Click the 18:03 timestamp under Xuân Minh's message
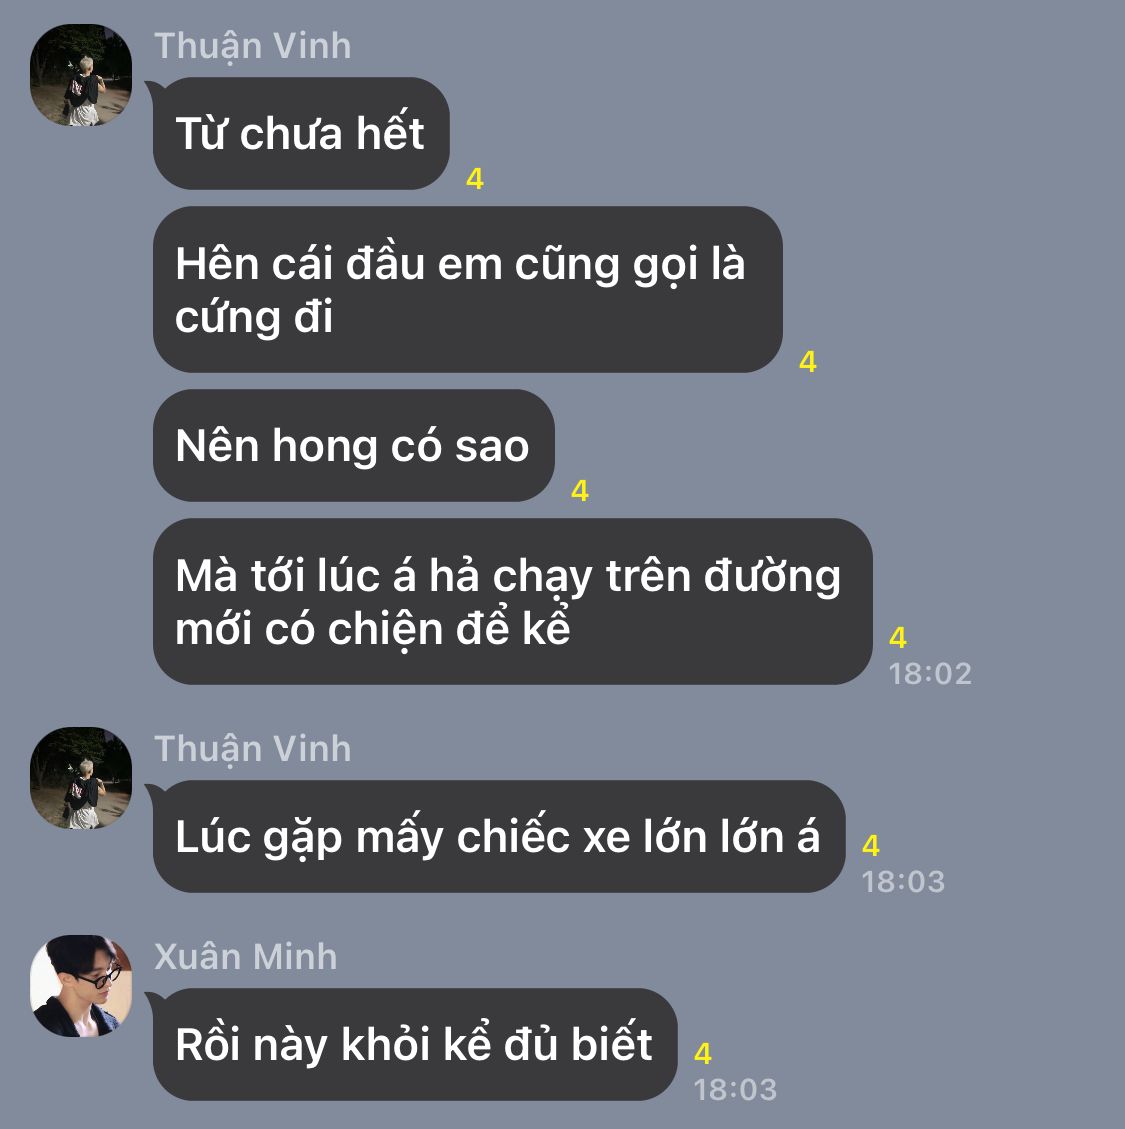1125x1129 pixels. click(x=735, y=1090)
